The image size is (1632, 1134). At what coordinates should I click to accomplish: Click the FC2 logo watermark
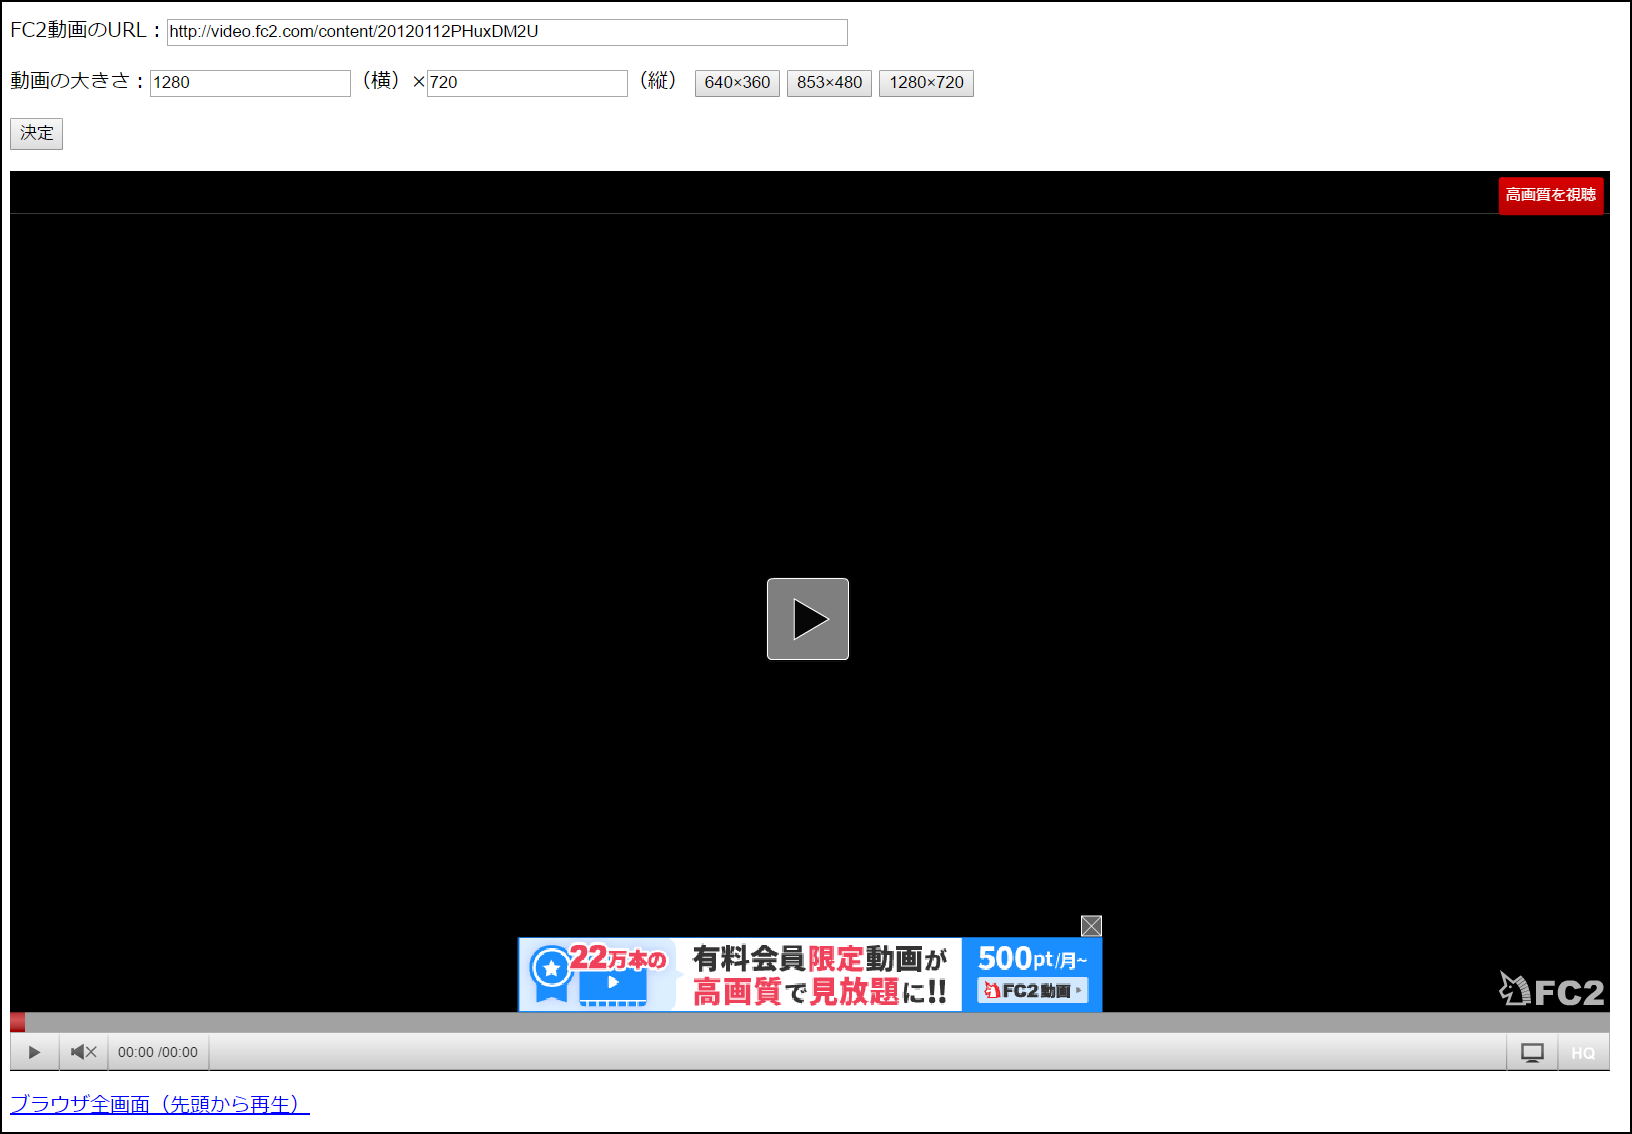point(1551,990)
